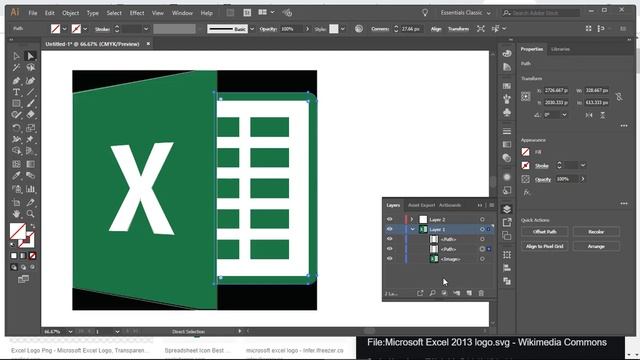
Task: Click target circle of Layer 2
Action: [x=482, y=220]
